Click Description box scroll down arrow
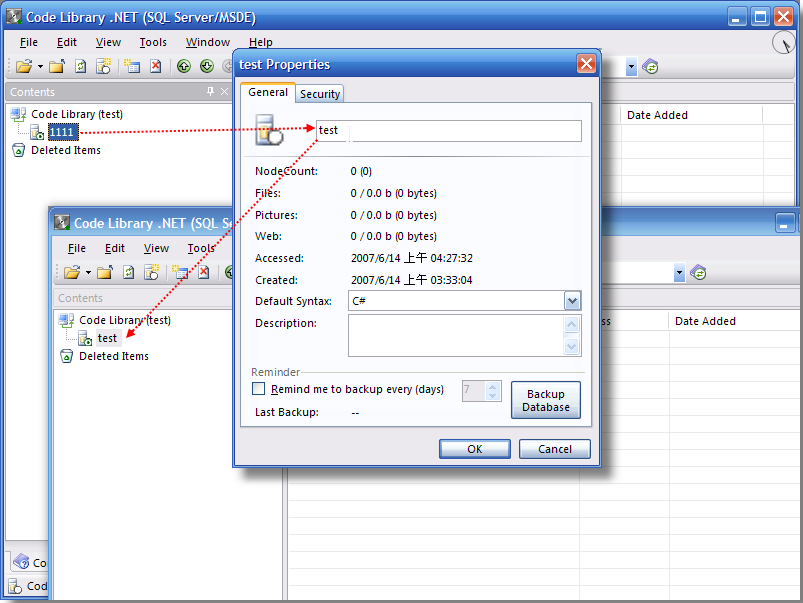This screenshot has width=803, height=603. (572, 346)
